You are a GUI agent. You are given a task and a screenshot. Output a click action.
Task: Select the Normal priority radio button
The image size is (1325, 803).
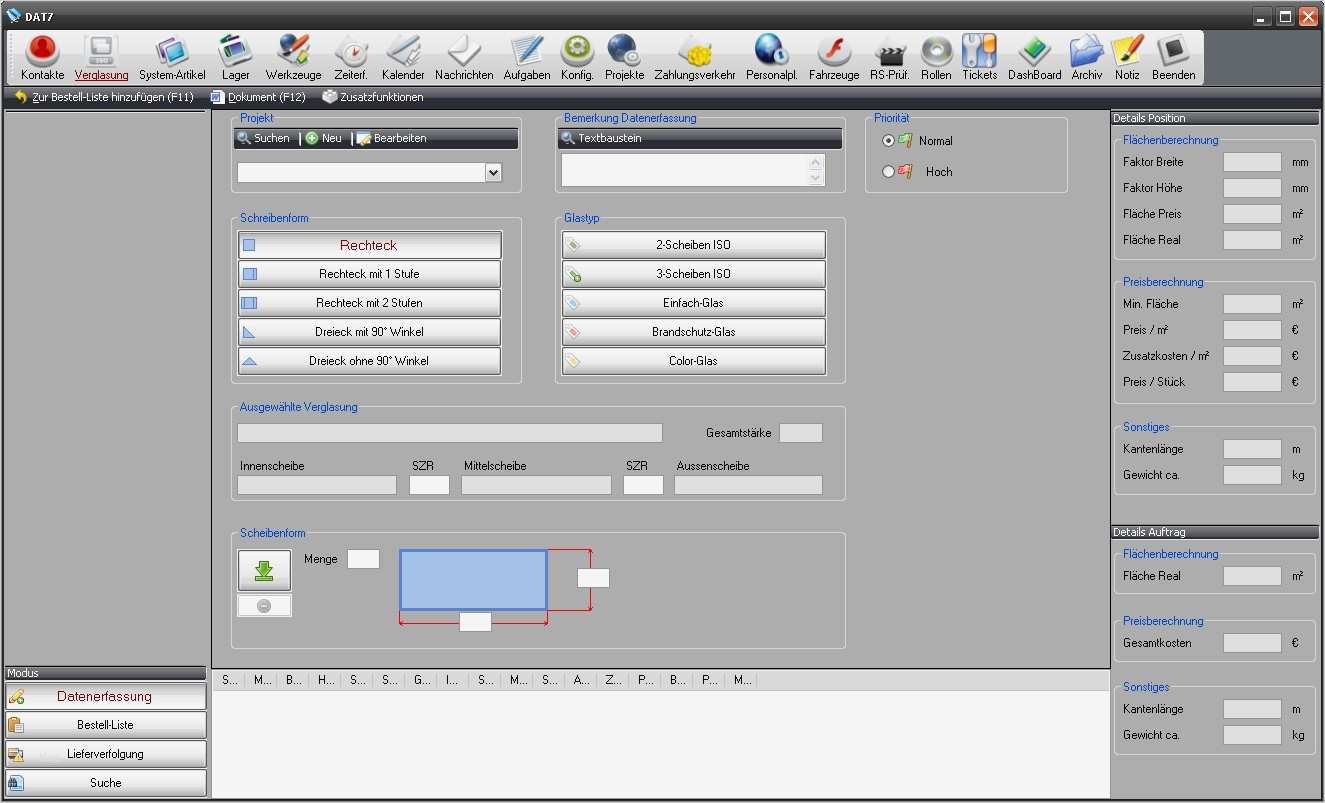tap(888, 141)
